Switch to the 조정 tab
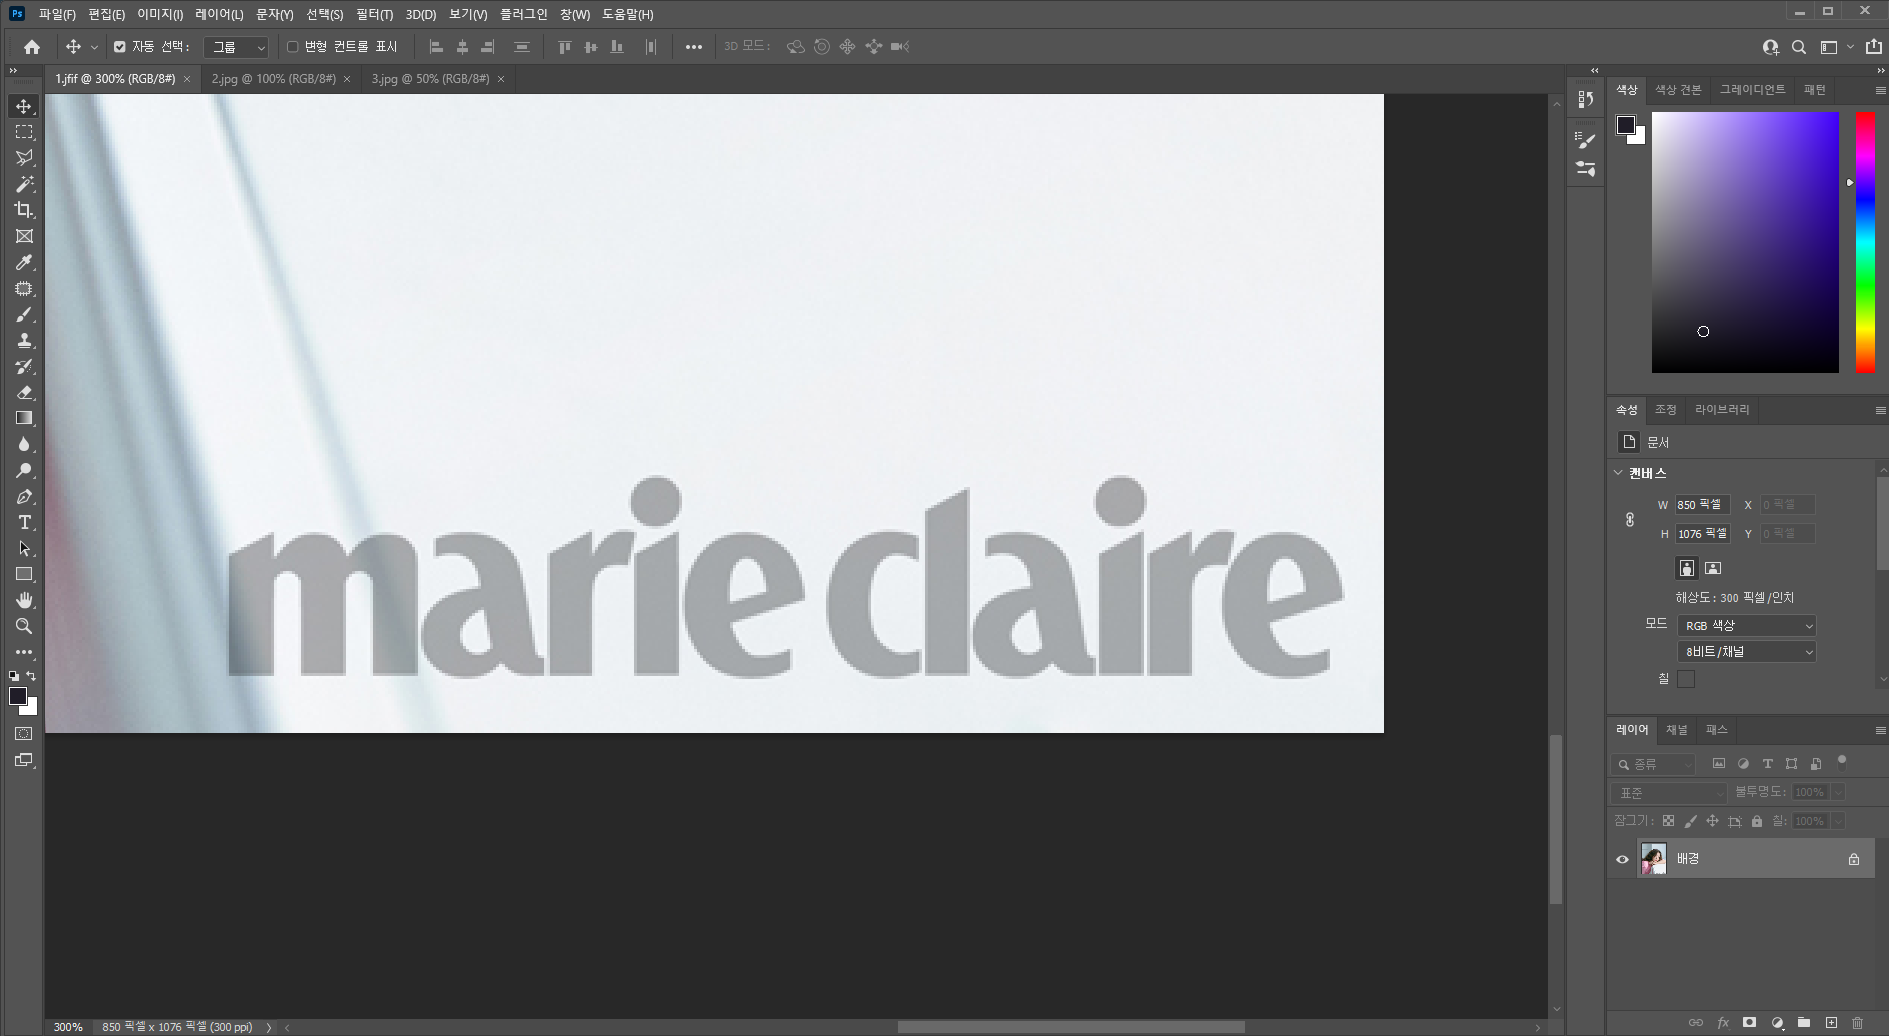 tap(1665, 410)
